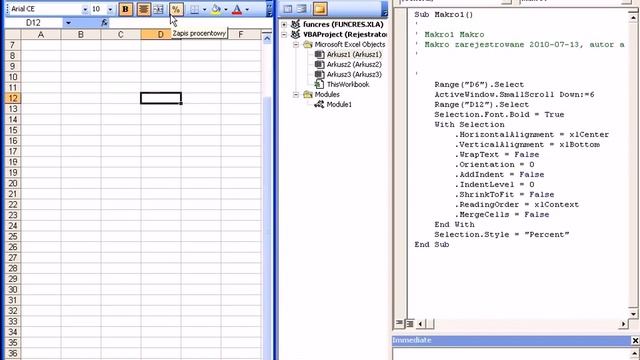
Task: Open the Name Box dropdown arrow
Action: [x=68, y=23]
